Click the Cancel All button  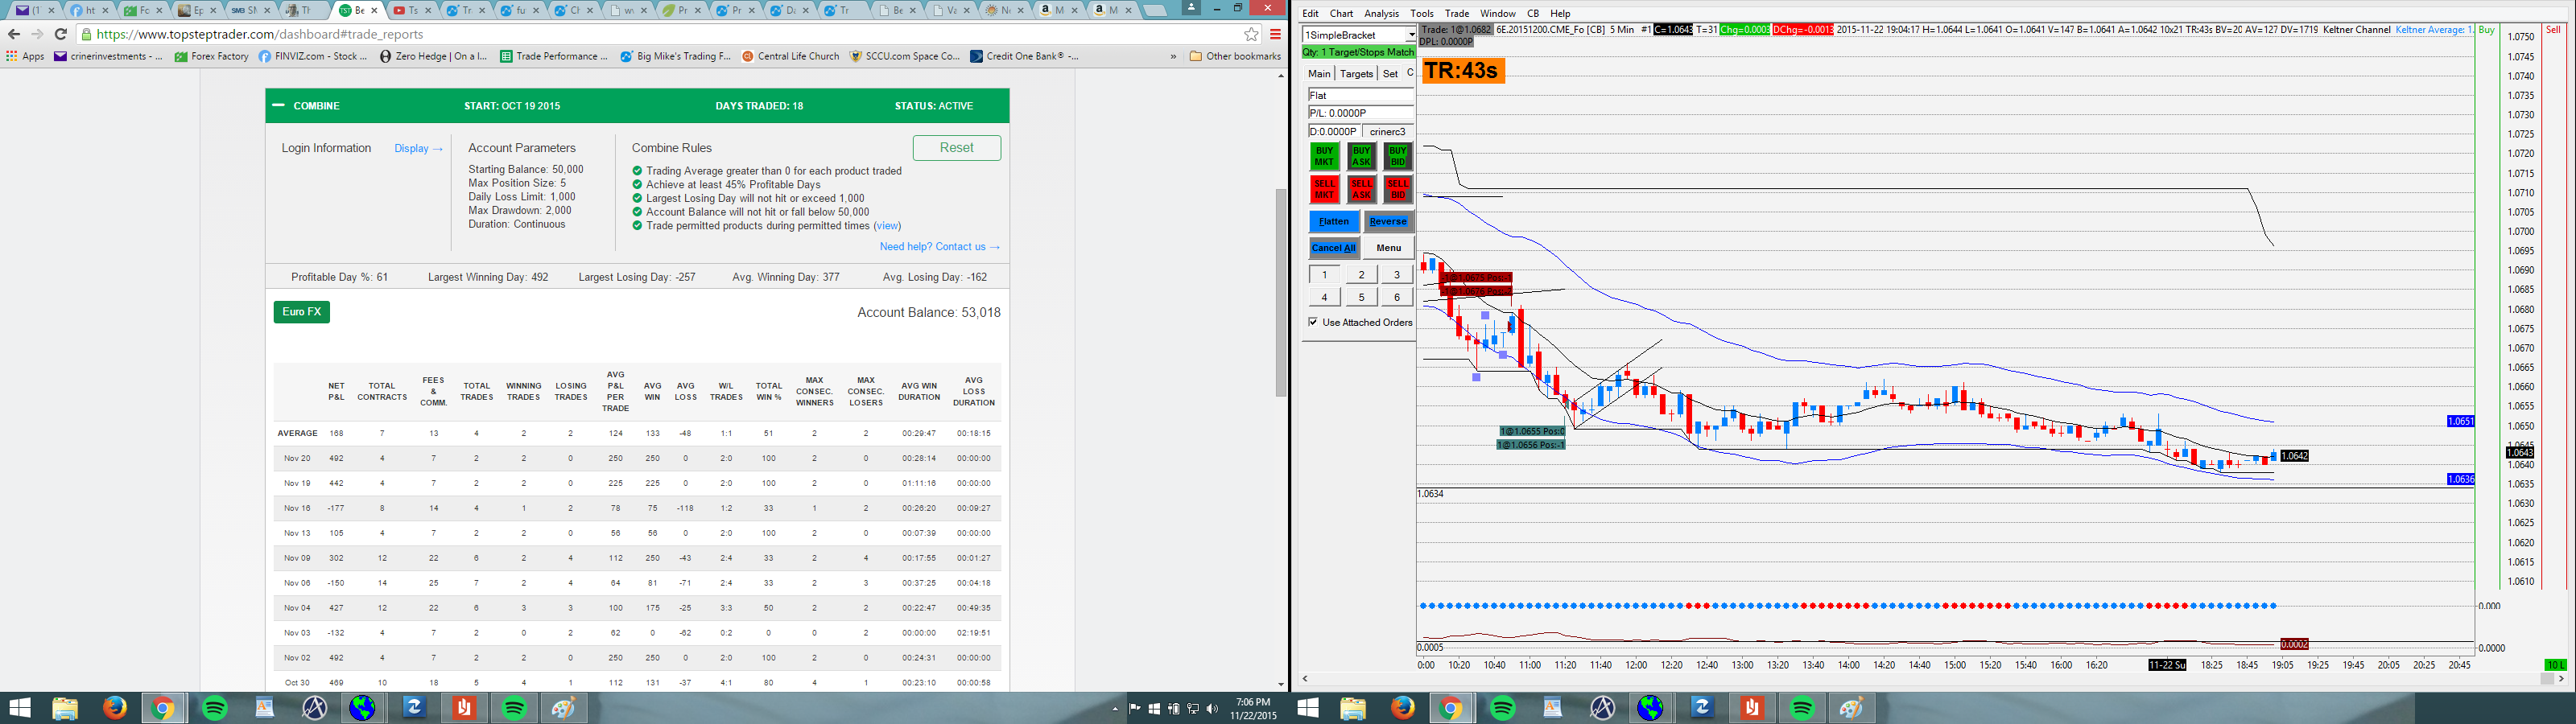(1333, 247)
